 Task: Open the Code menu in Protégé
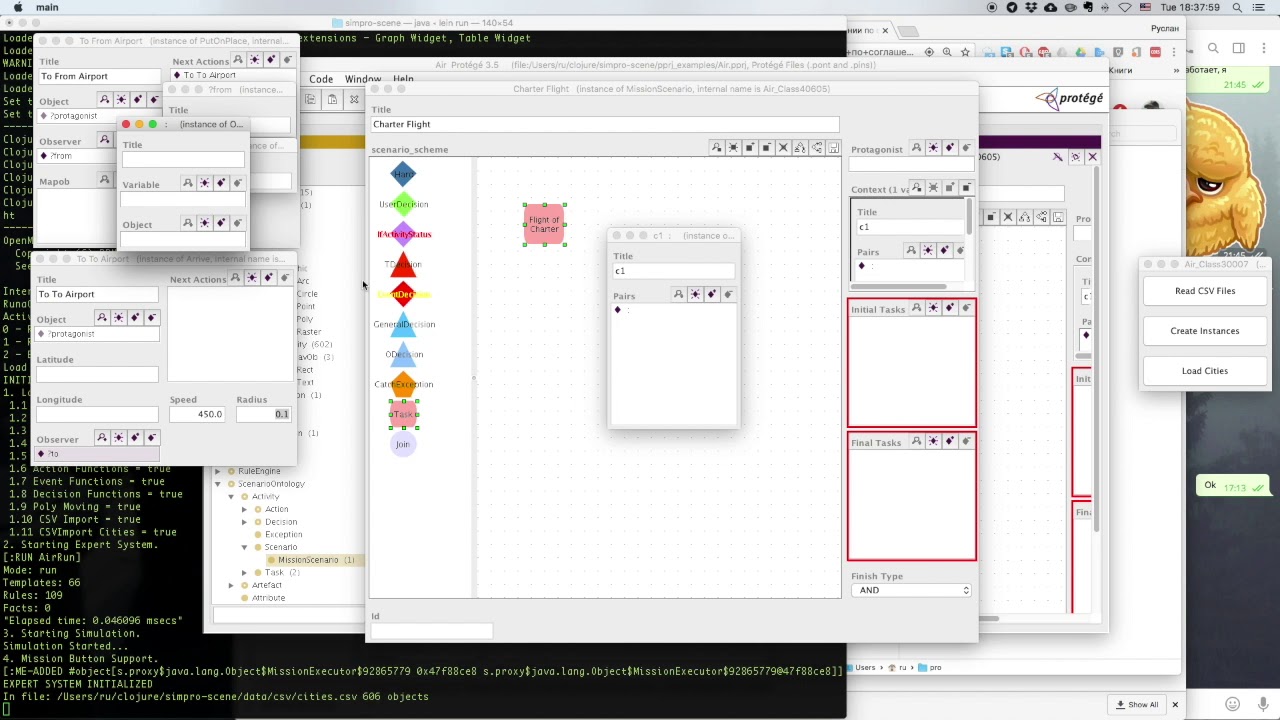(321, 79)
